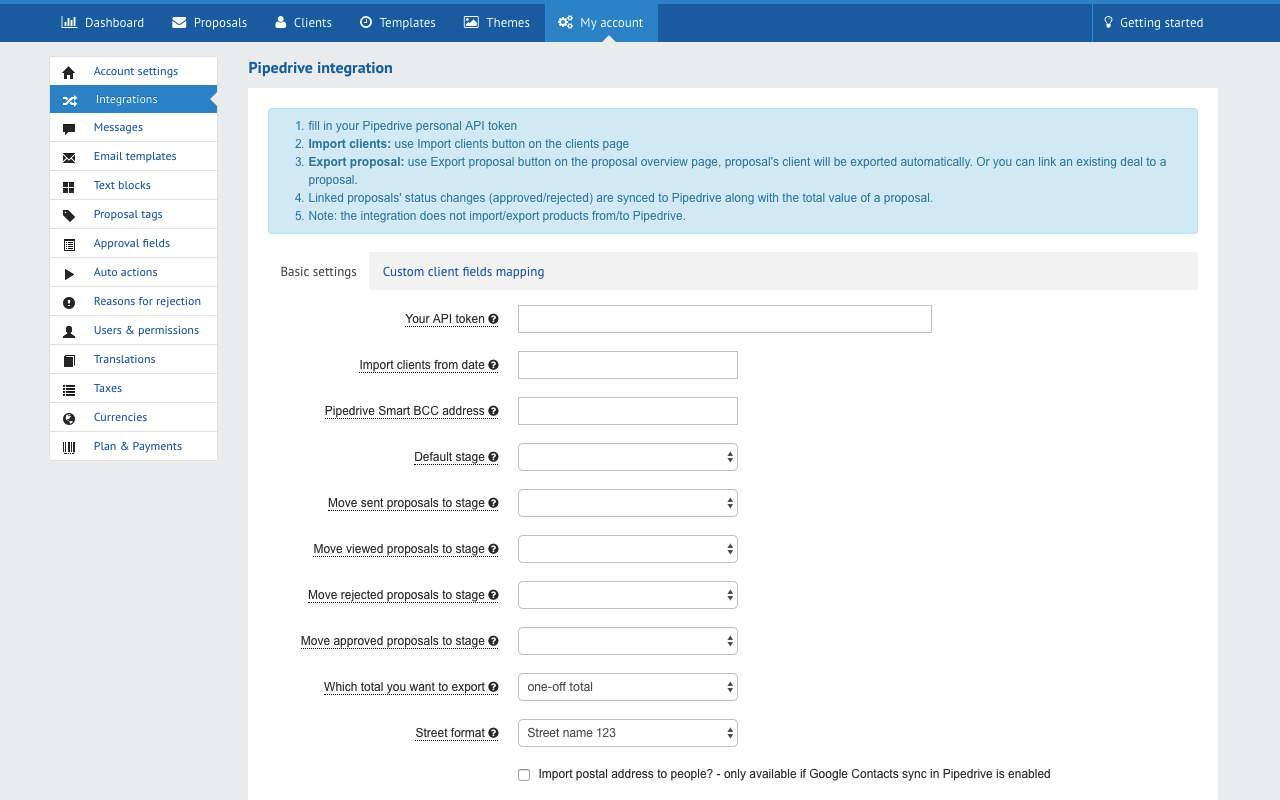This screenshot has width=1280, height=800.
Task: Click help icon beside Move approved proposals to stage
Action: (x=493, y=641)
